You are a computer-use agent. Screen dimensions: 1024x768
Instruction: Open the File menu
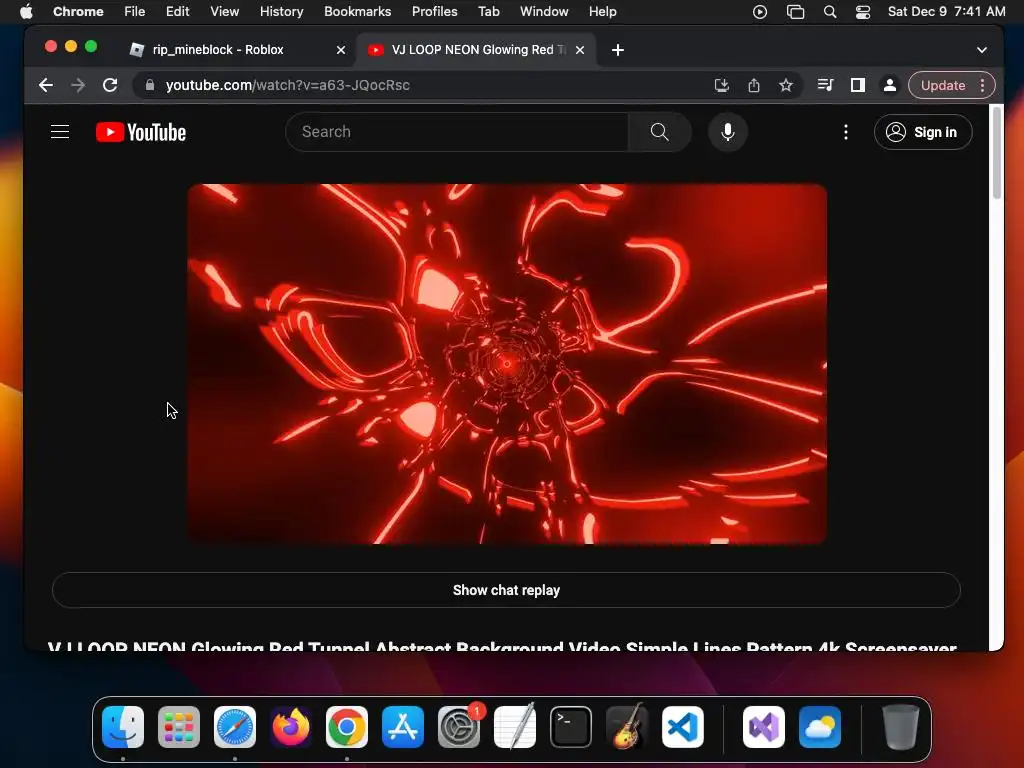135,11
